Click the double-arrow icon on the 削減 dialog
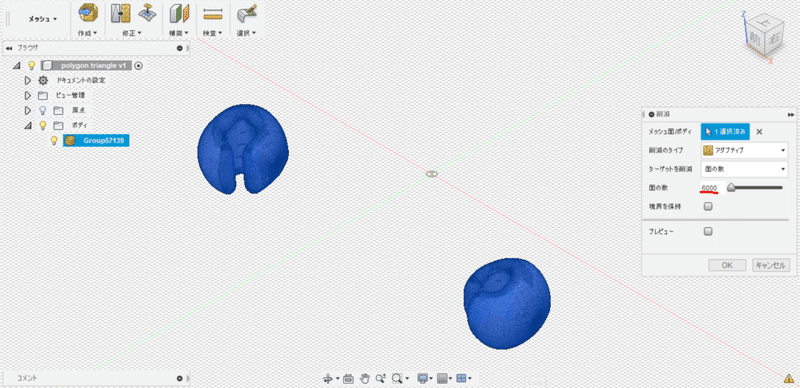 coord(791,114)
